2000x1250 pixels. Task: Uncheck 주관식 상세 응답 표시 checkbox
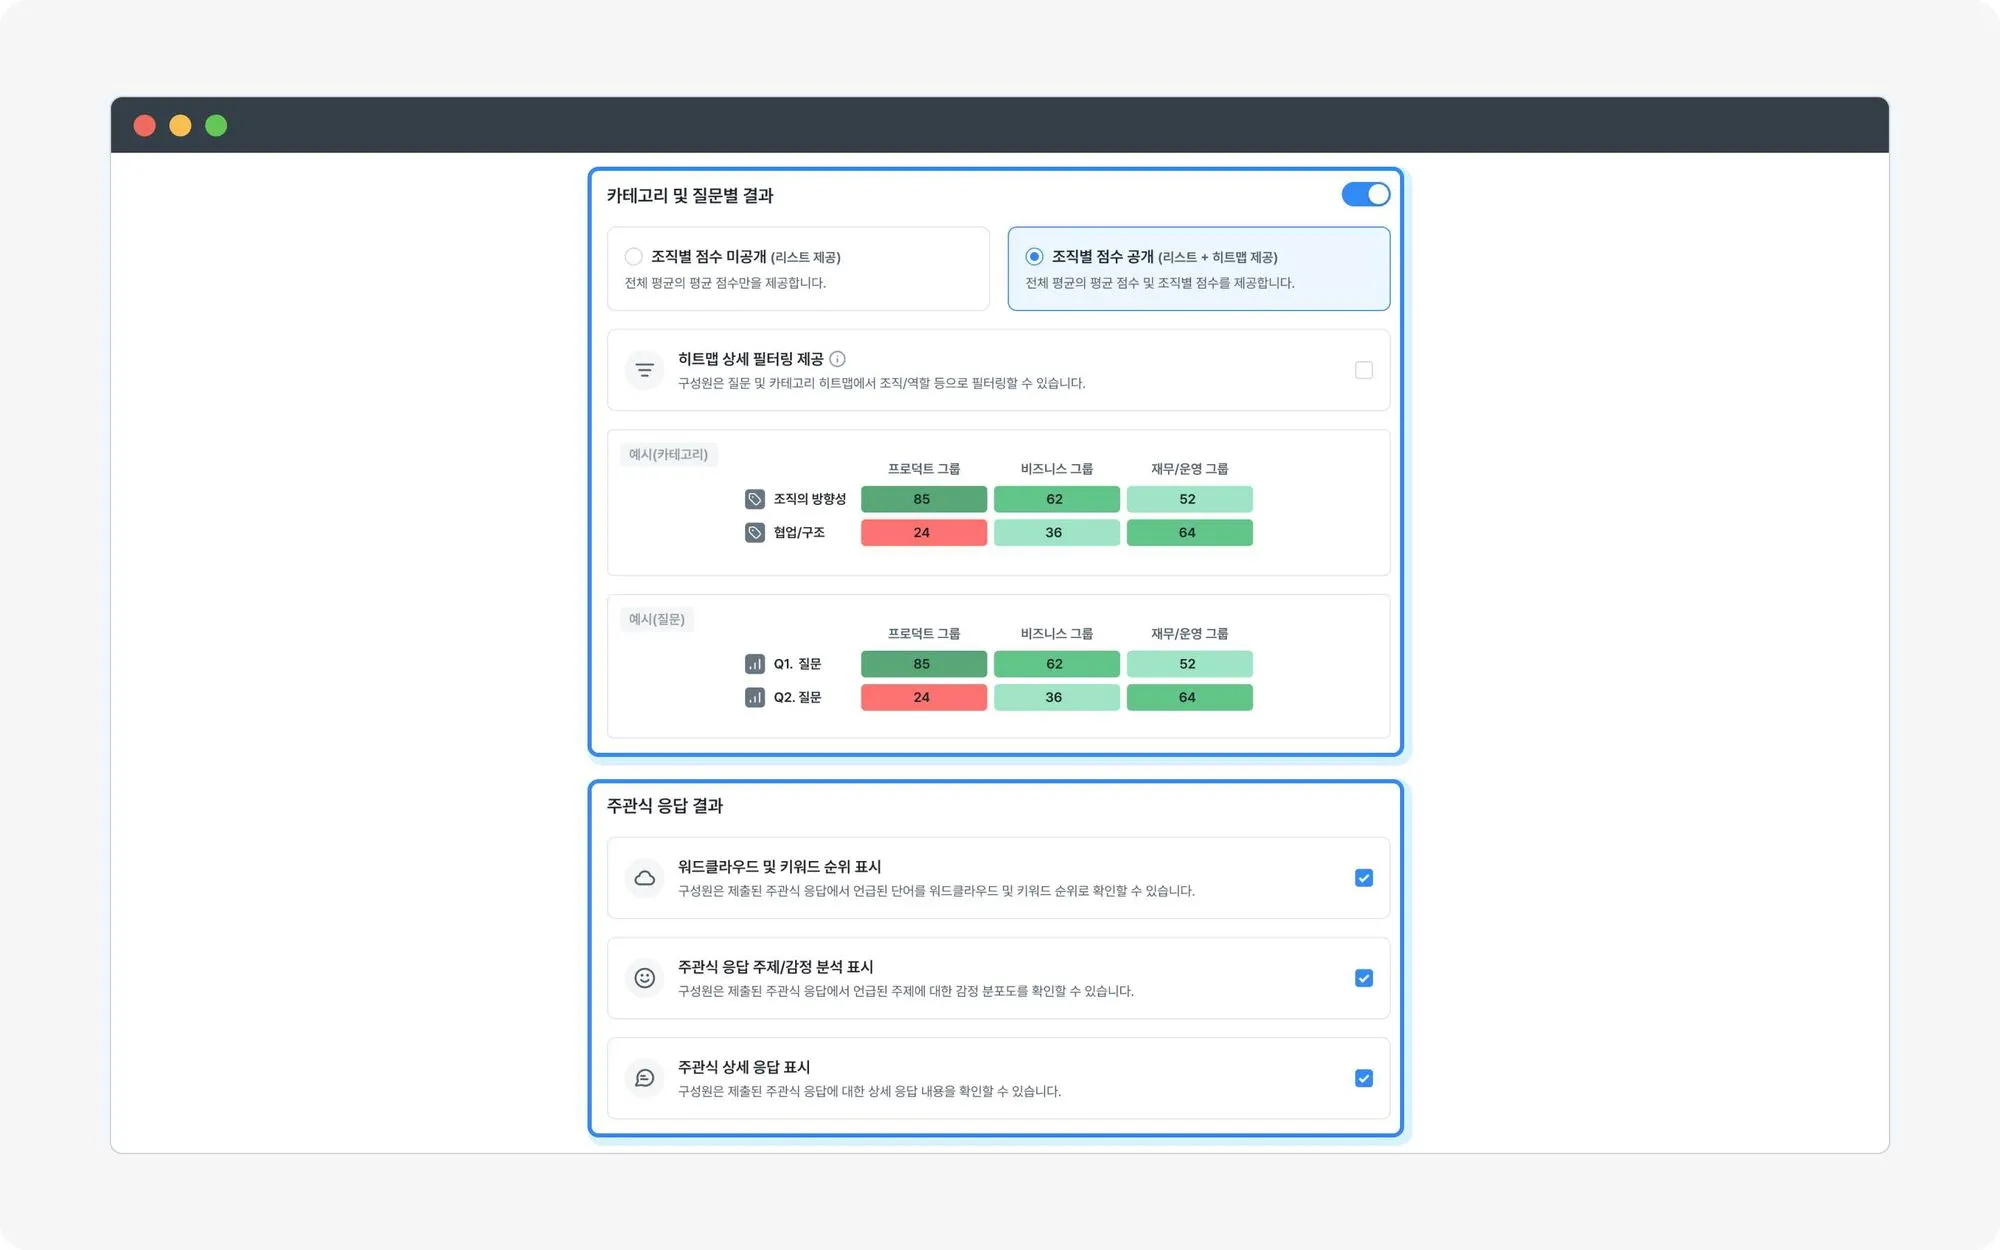[x=1363, y=1078]
